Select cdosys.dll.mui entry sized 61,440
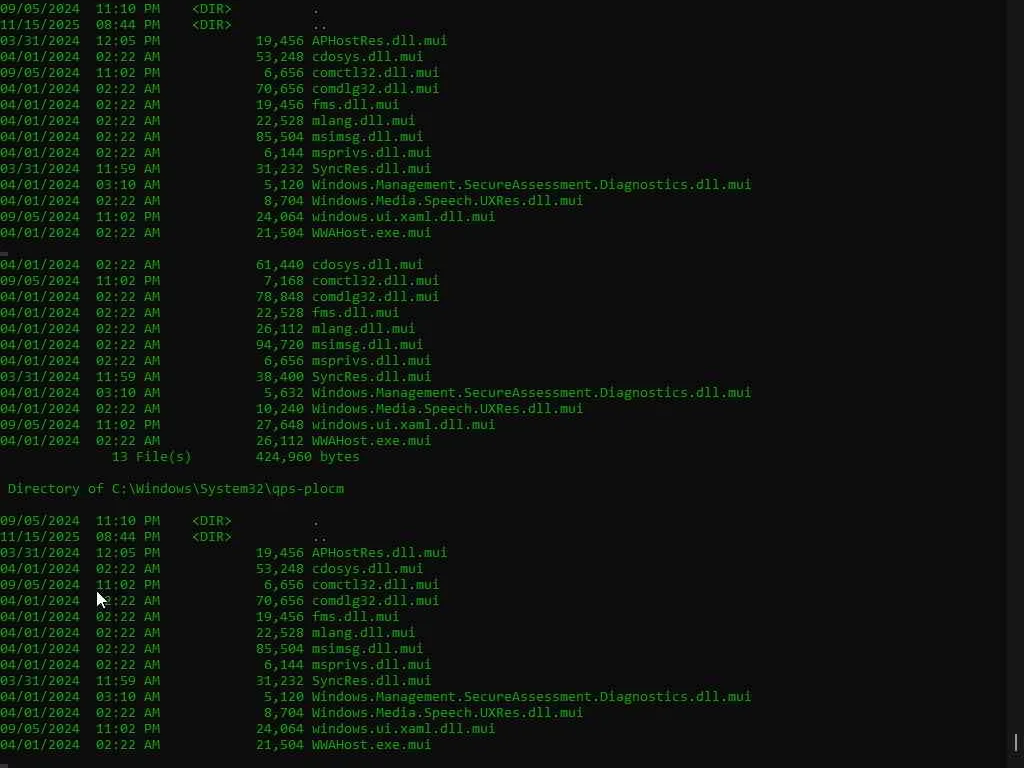The image size is (1024, 768). pos(367,265)
